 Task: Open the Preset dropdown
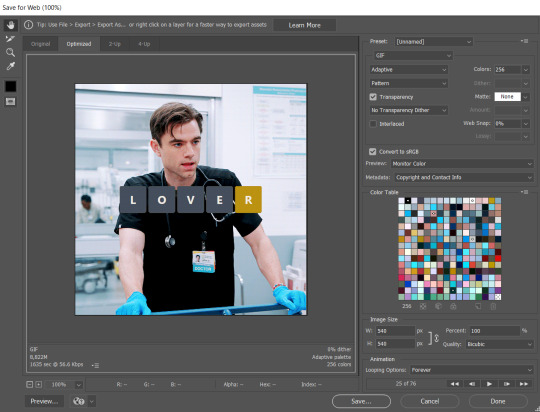click(434, 42)
